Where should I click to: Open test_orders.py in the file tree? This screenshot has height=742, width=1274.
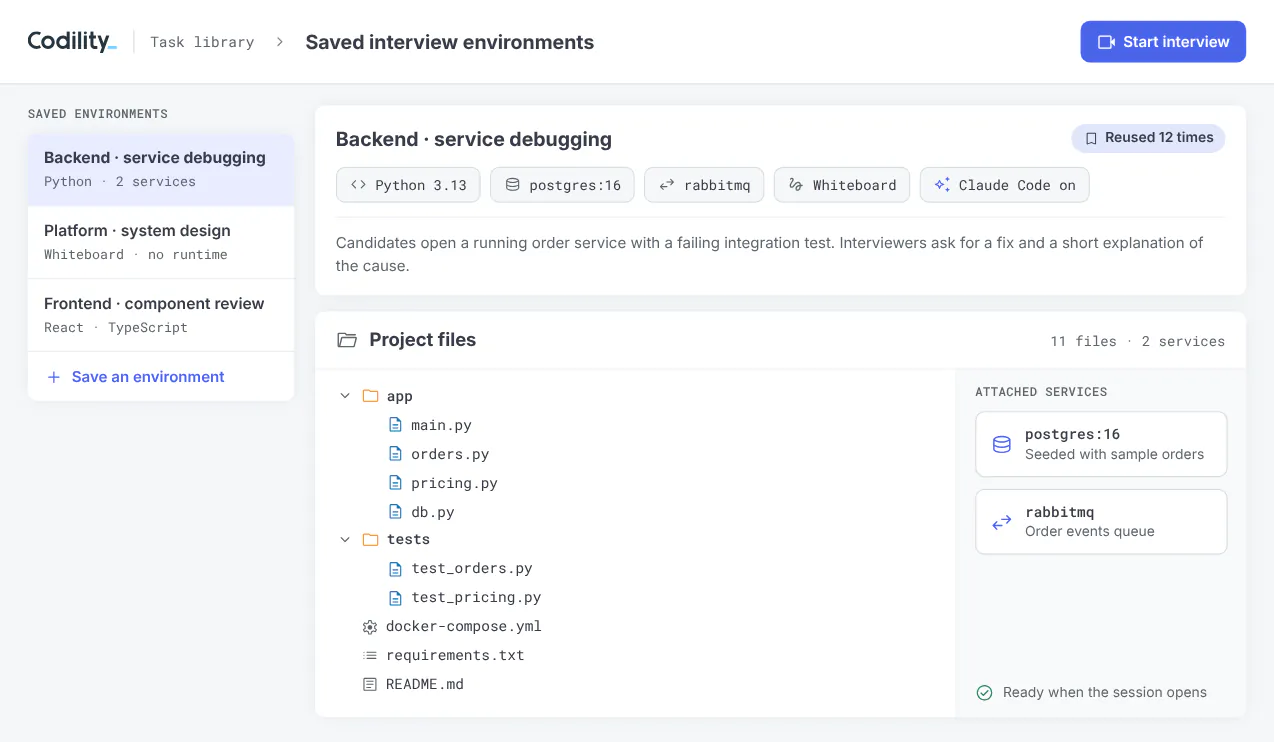[472, 568]
